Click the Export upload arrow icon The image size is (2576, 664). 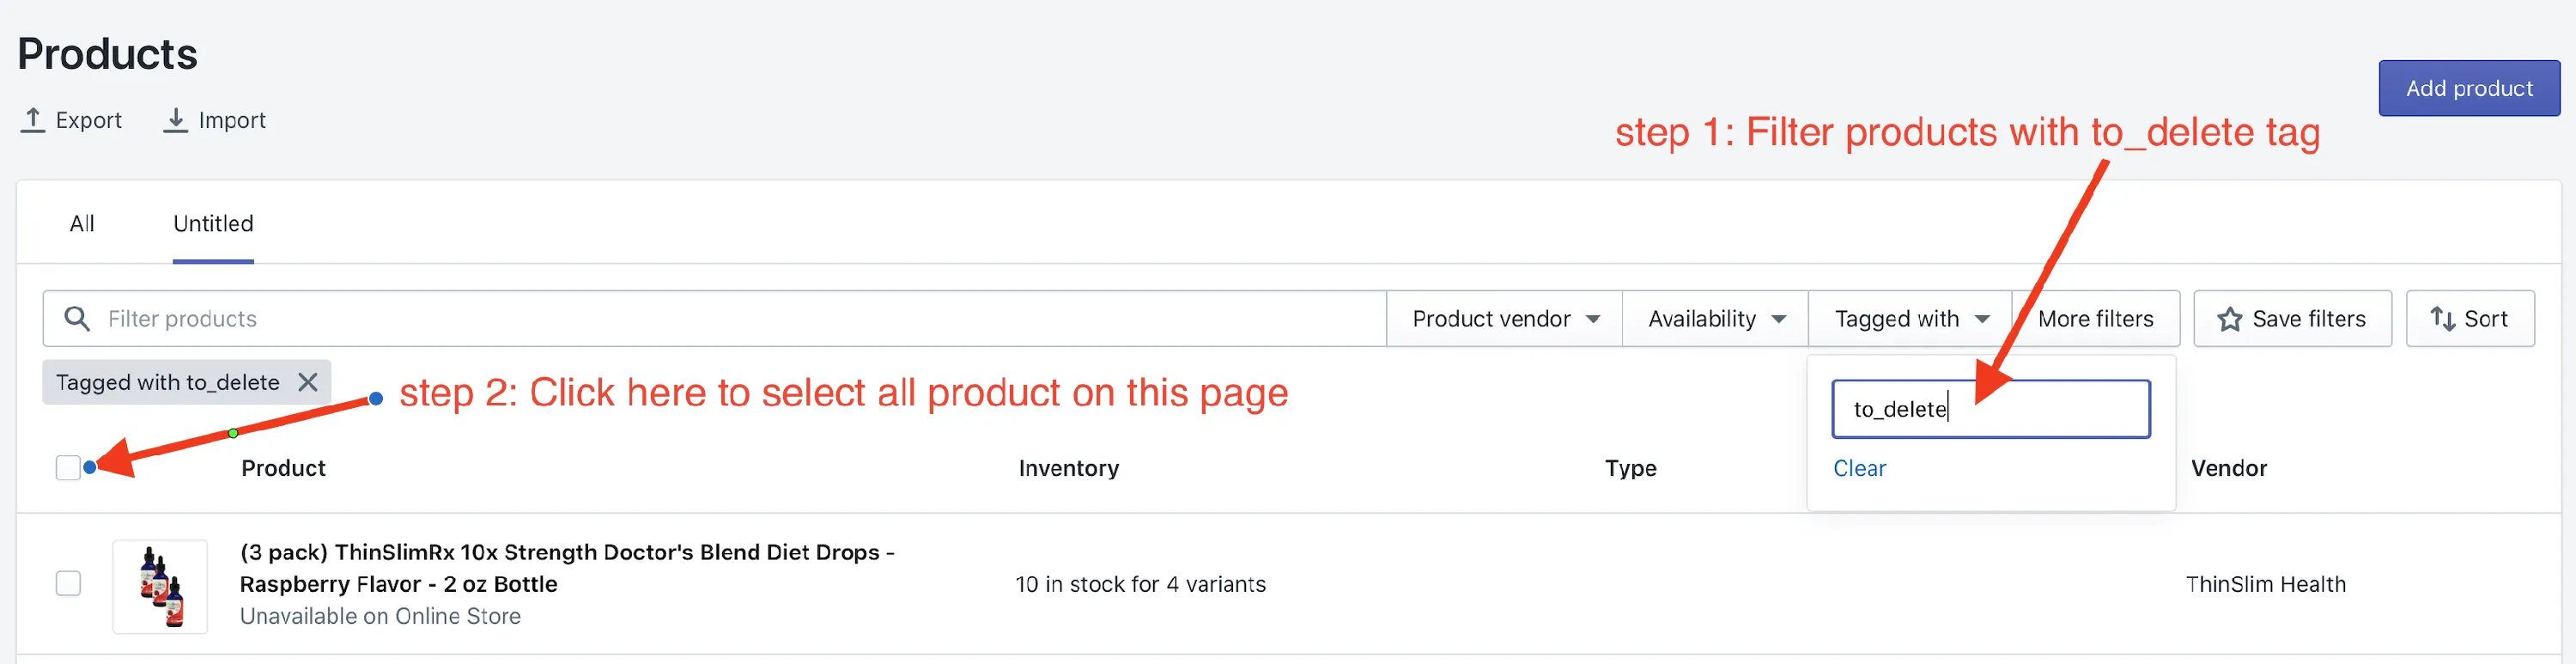[33, 120]
